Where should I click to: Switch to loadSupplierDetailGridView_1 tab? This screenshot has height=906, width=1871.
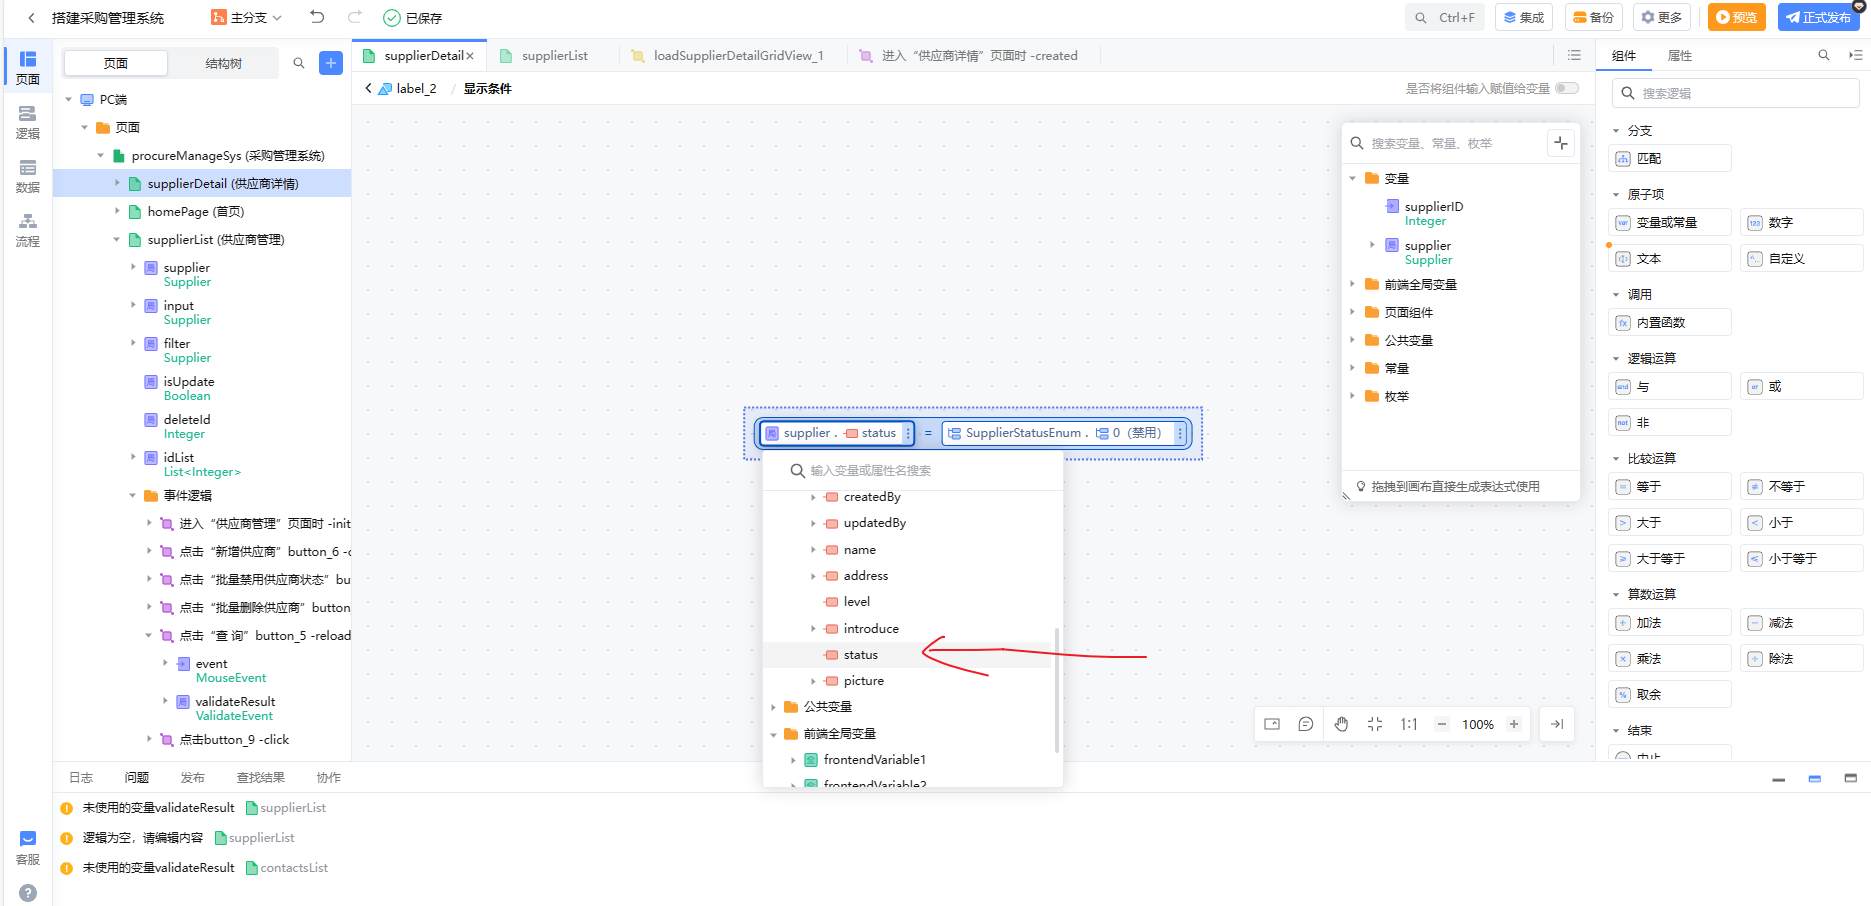[738, 56]
